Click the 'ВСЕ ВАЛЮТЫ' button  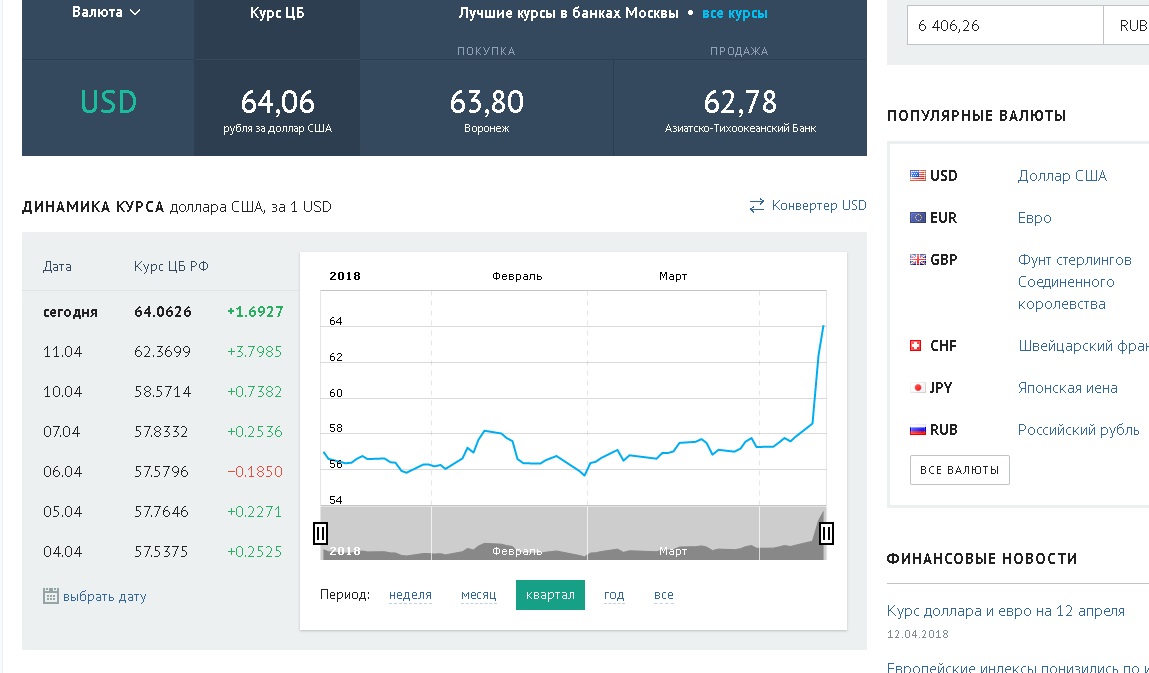[959, 470]
